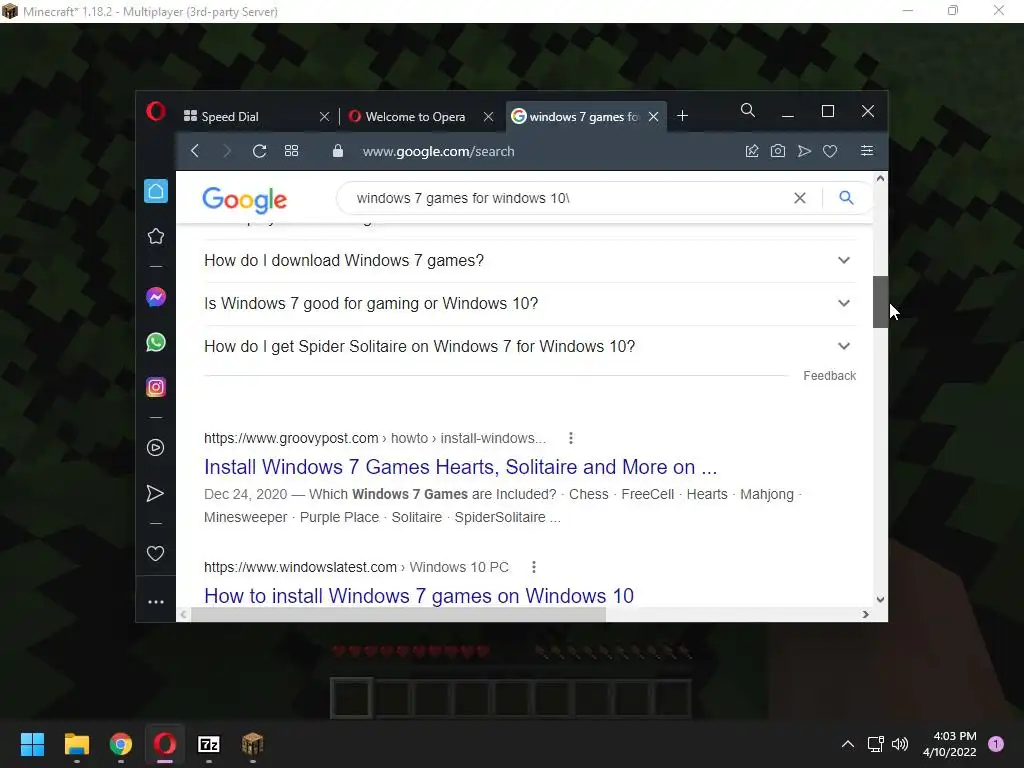Open sidebar My Flow arrow icon
This screenshot has height=768, width=1024.
(155, 493)
